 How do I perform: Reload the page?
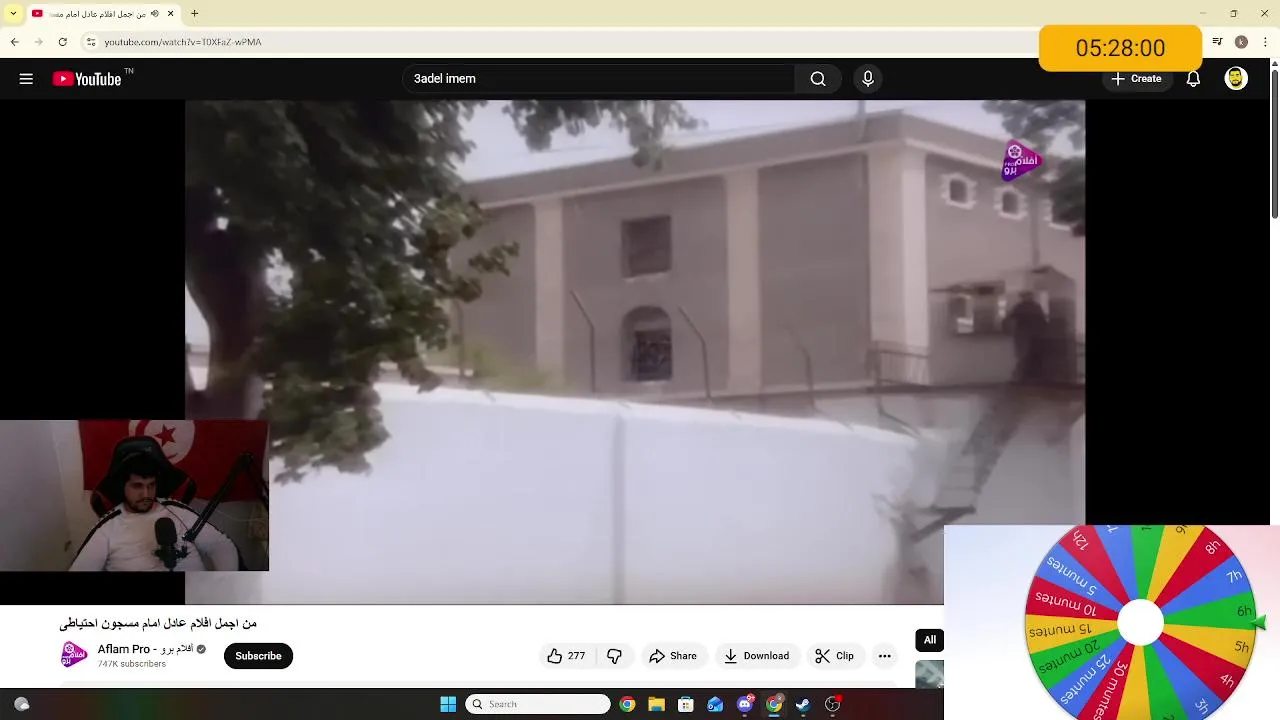[63, 42]
